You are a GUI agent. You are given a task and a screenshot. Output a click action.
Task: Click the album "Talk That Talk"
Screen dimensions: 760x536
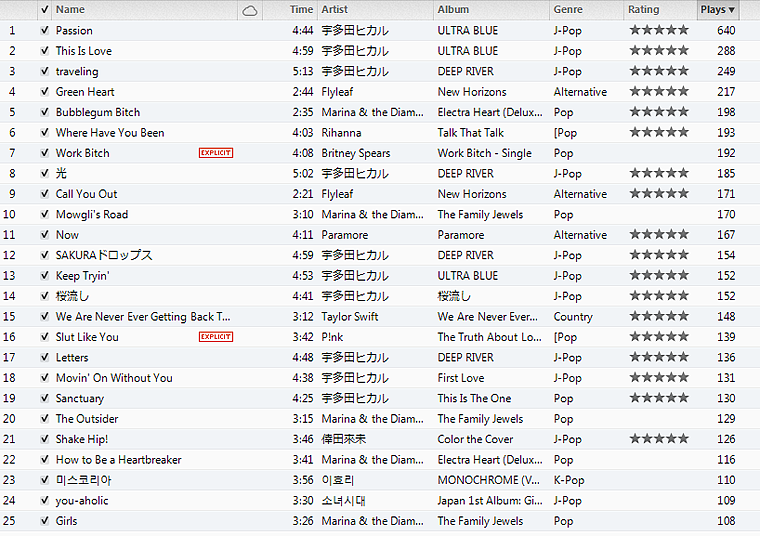click(471, 133)
